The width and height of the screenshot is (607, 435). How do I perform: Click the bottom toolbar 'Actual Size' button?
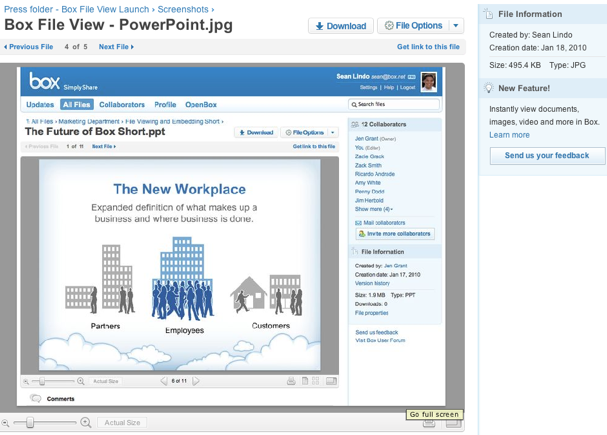122,423
